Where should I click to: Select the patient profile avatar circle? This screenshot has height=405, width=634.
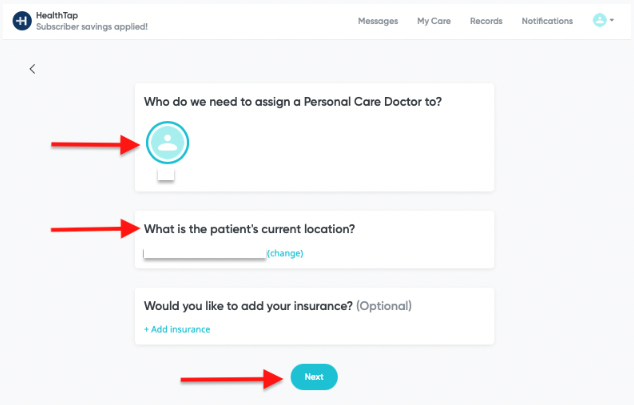click(x=167, y=143)
